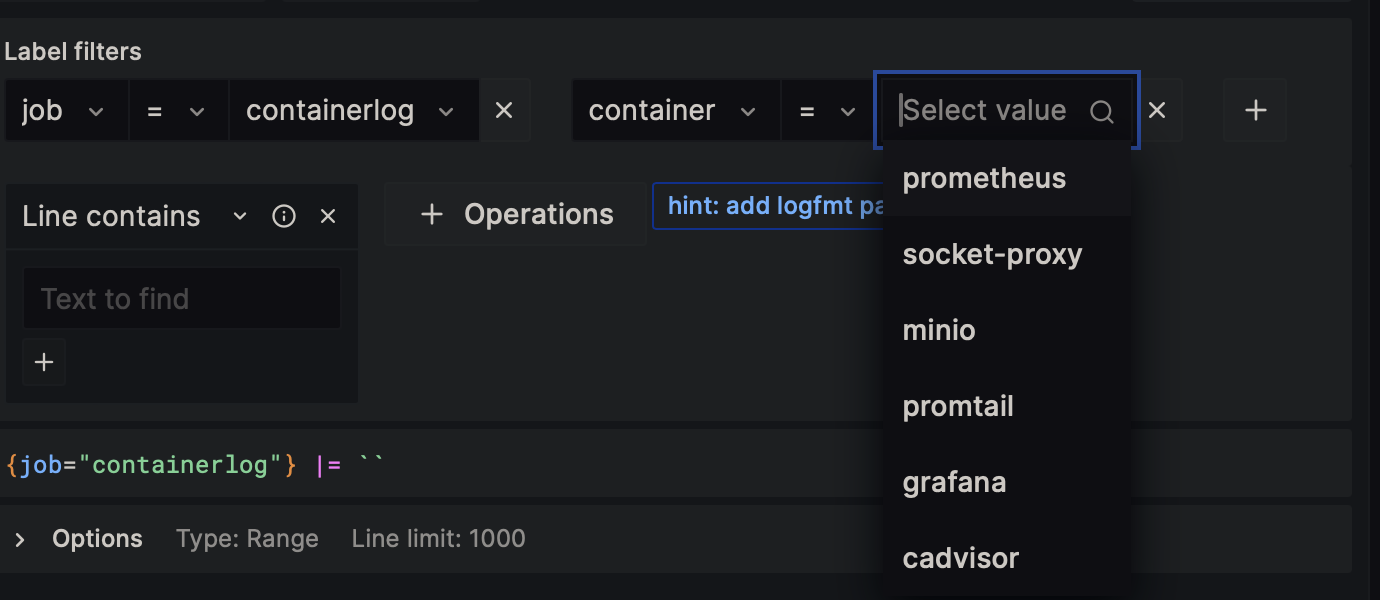1380x600 pixels.
Task: Remove the container label filter
Action: point(1157,110)
